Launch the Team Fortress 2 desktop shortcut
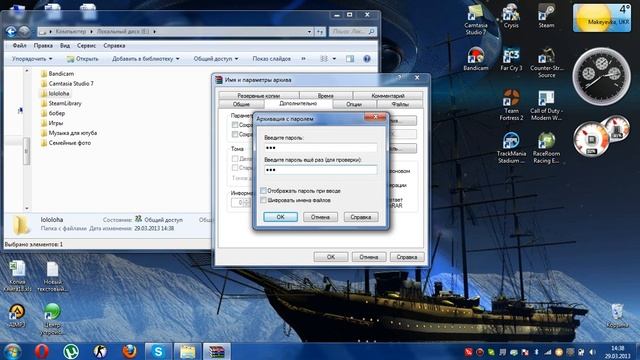Screen dimensions: 640x360 click(511, 105)
